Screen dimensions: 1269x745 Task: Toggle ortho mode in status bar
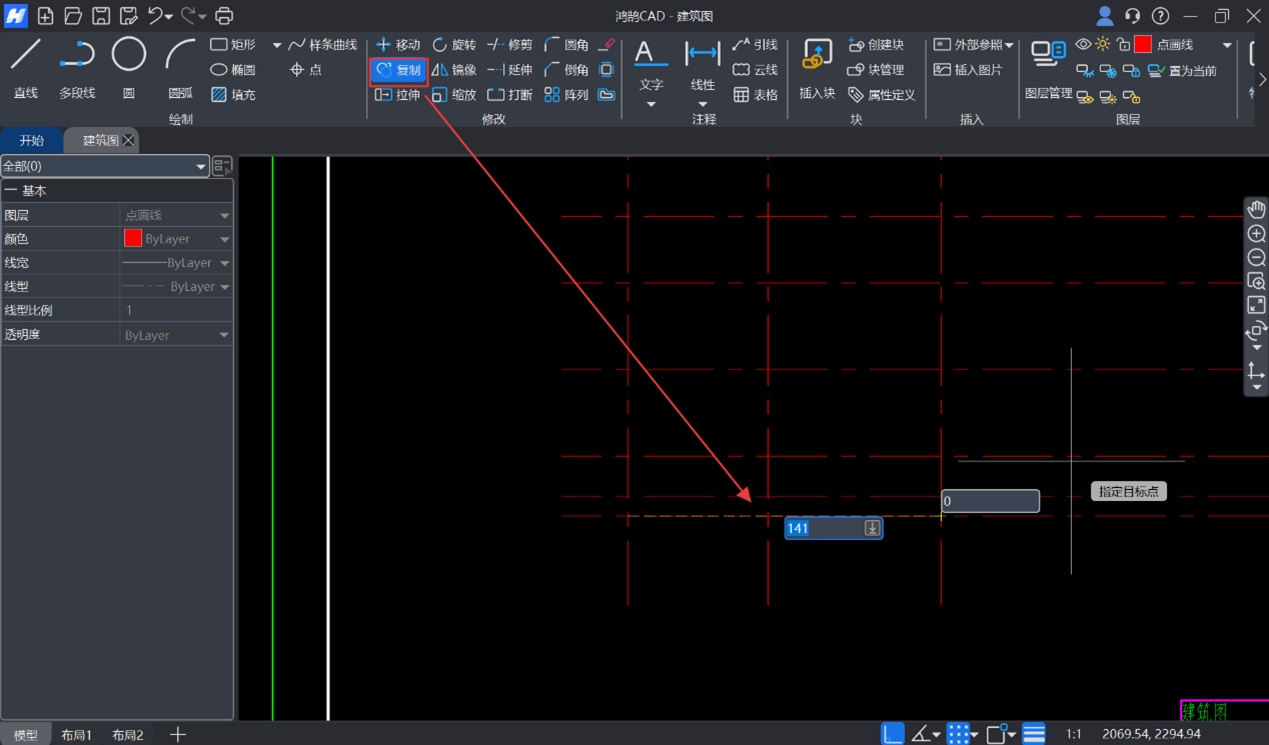892,734
